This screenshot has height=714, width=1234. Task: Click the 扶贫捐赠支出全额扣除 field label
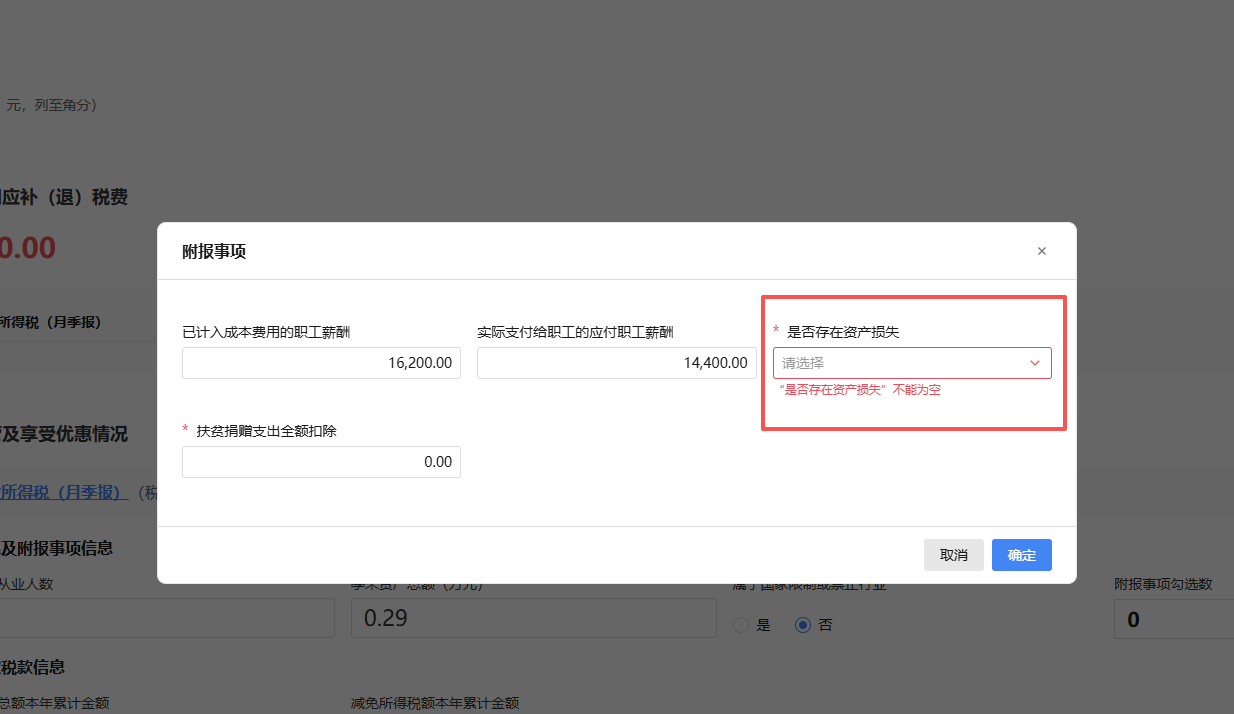point(266,431)
